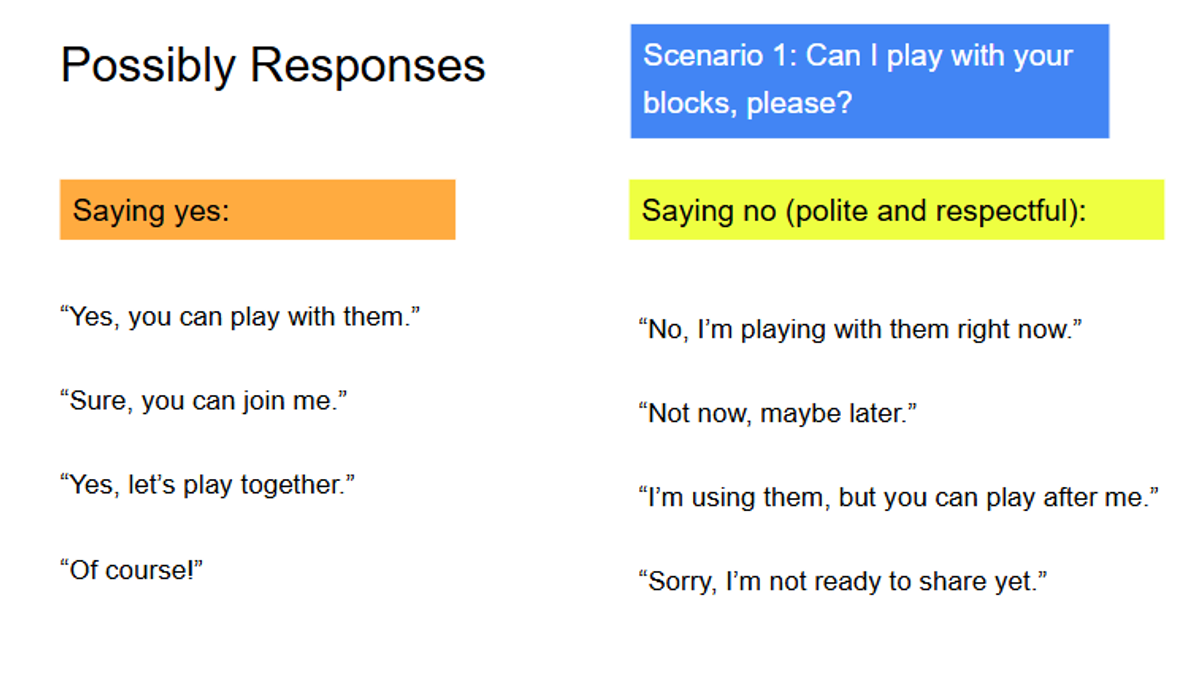Select the quote 'Yes, let's play together.'
This screenshot has height=677, width=1200.
tap(208, 486)
